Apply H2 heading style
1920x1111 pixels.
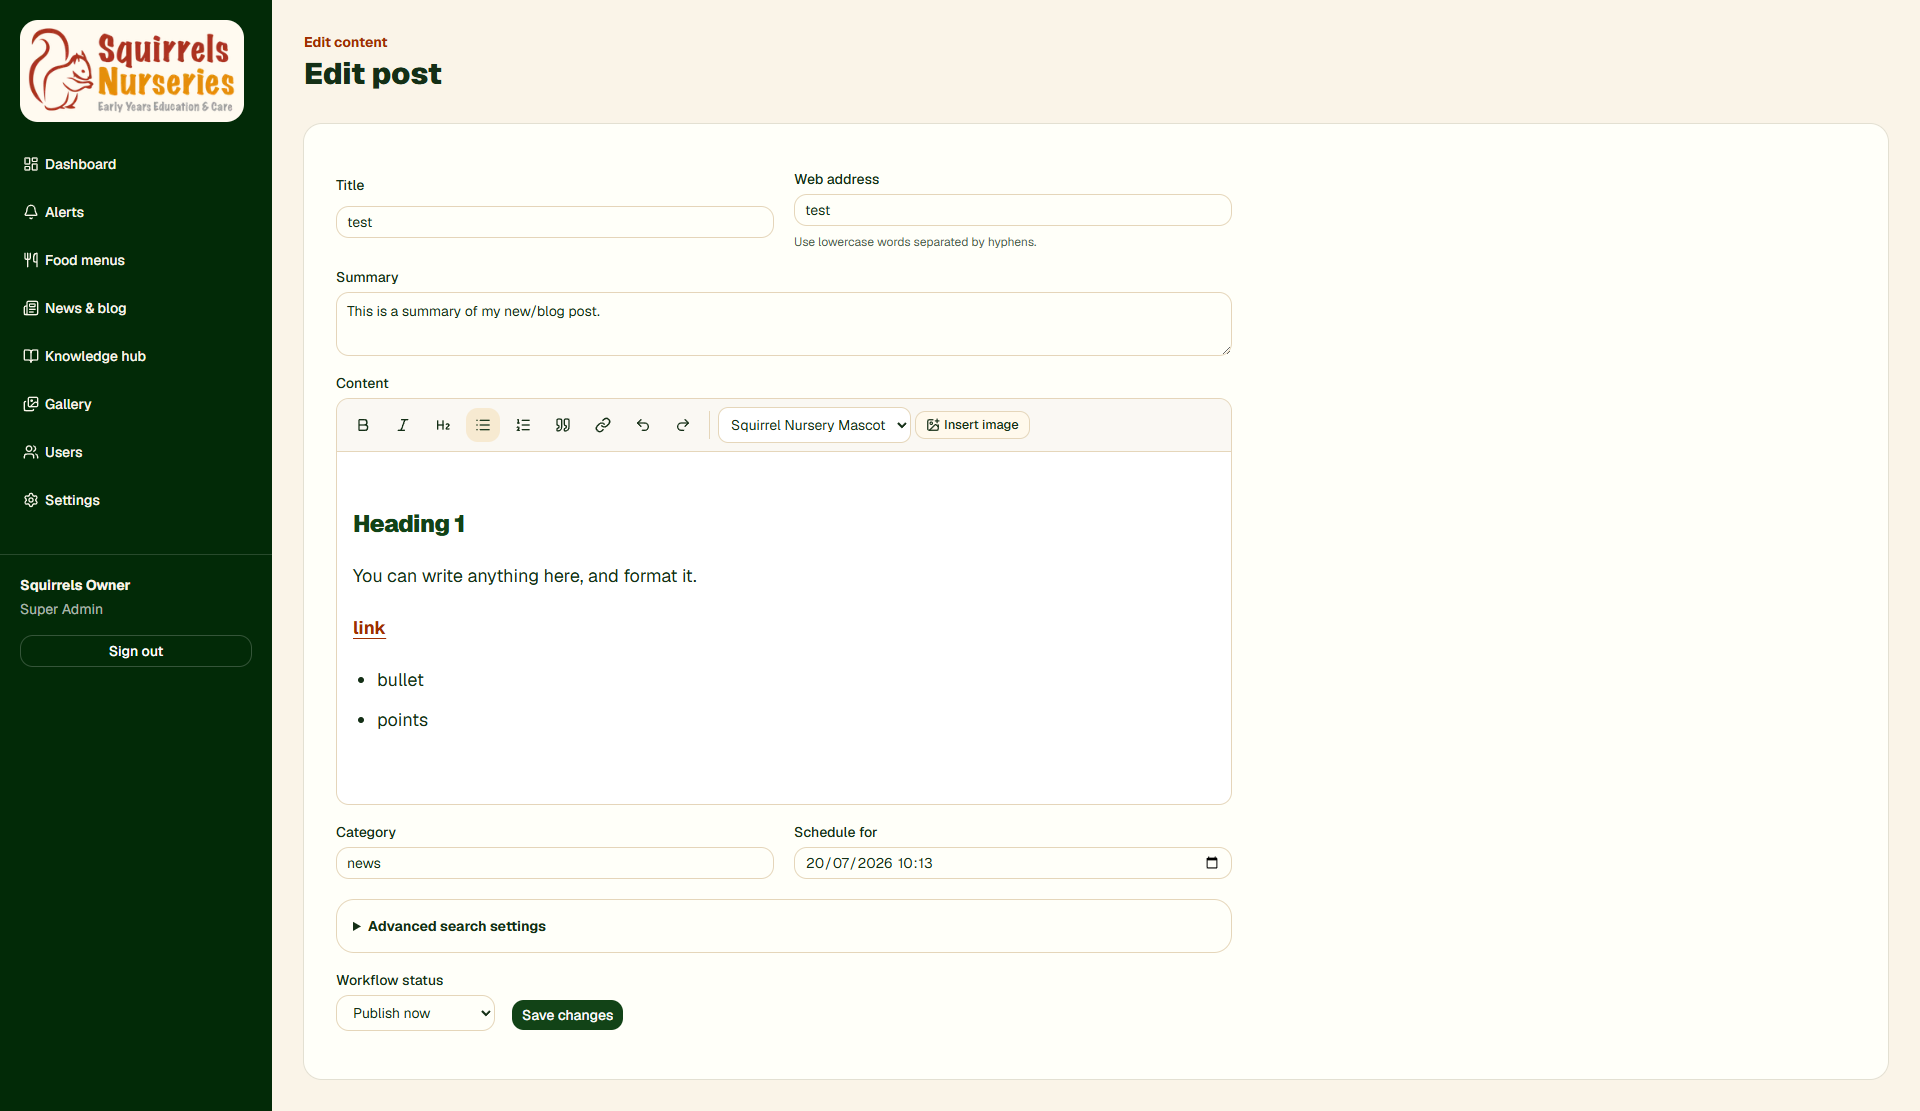pyautogui.click(x=443, y=425)
